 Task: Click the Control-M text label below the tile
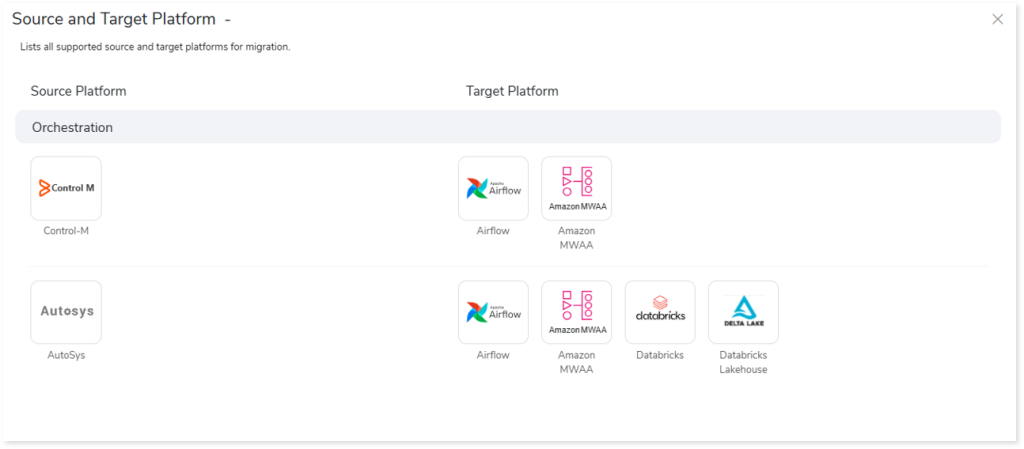click(66, 231)
